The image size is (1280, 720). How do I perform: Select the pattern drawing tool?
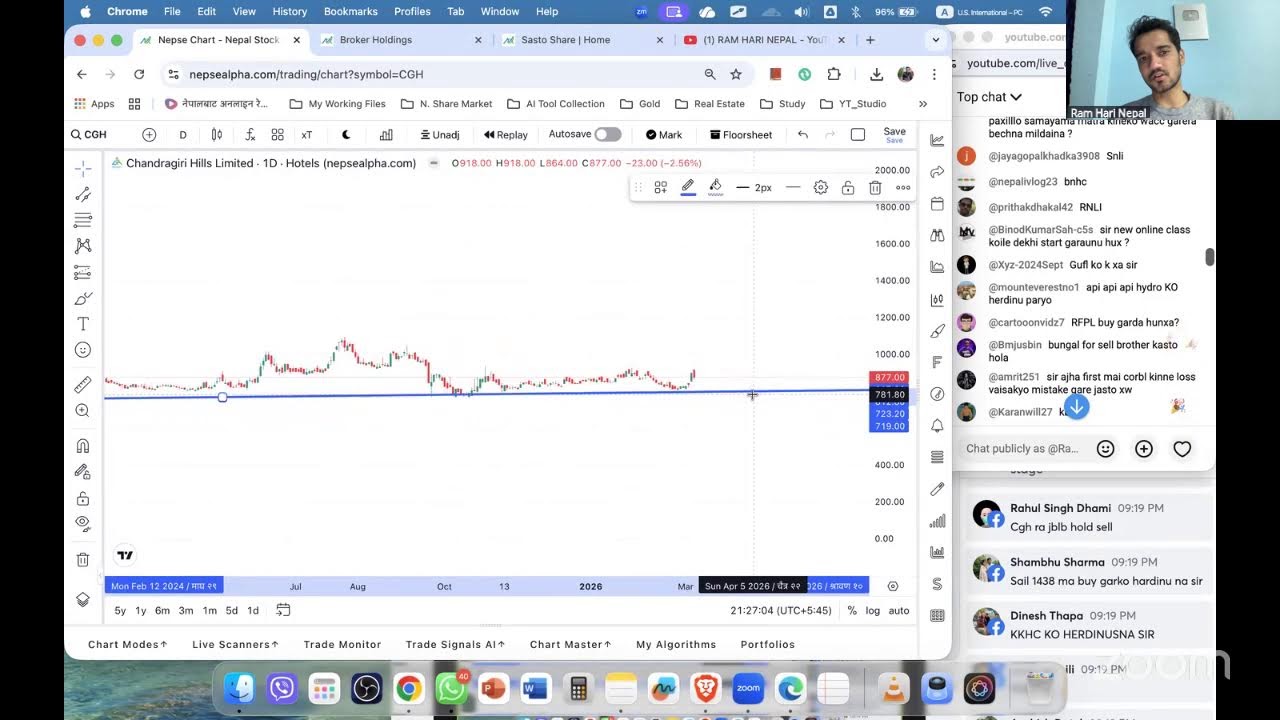click(83, 246)
